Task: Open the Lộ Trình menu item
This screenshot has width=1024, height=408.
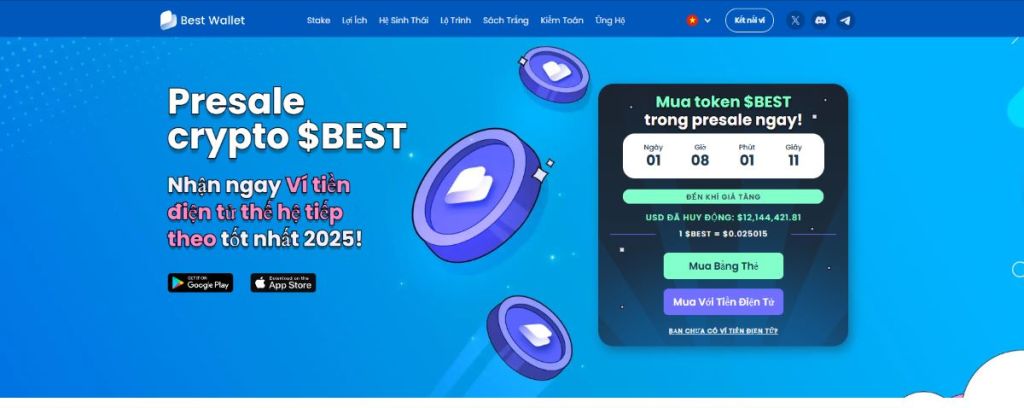Action: click(x=456, y=20)
